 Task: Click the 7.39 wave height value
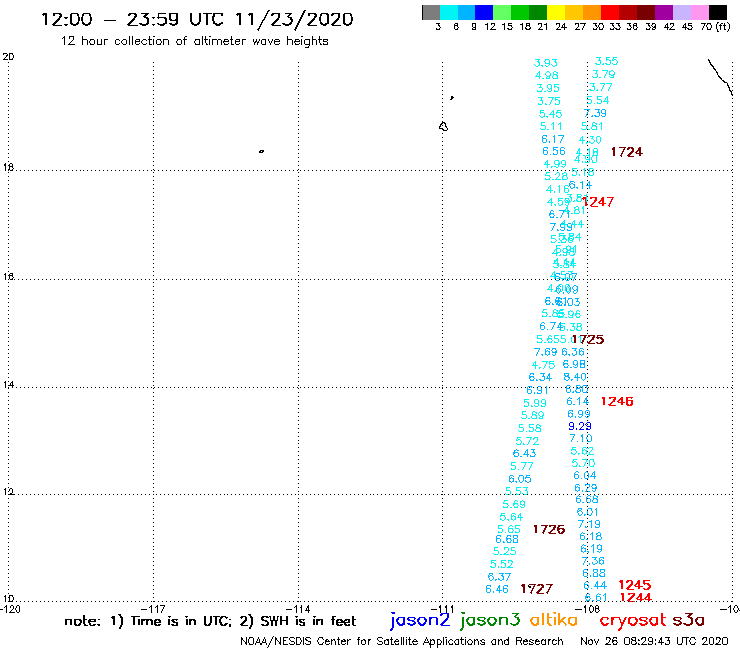click(x=595, y=113)
